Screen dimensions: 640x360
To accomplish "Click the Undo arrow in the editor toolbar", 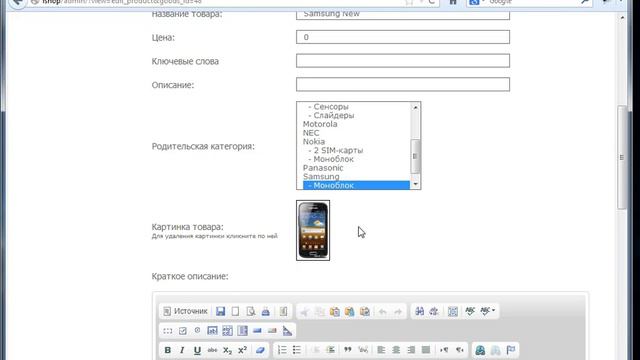I will coord(382,312).
